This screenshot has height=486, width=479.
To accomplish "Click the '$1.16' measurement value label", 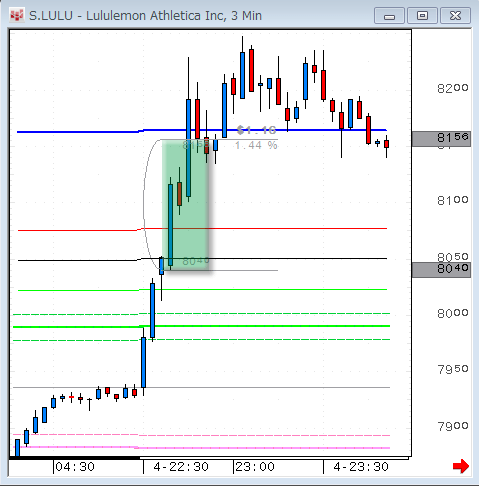I will 256,130.
